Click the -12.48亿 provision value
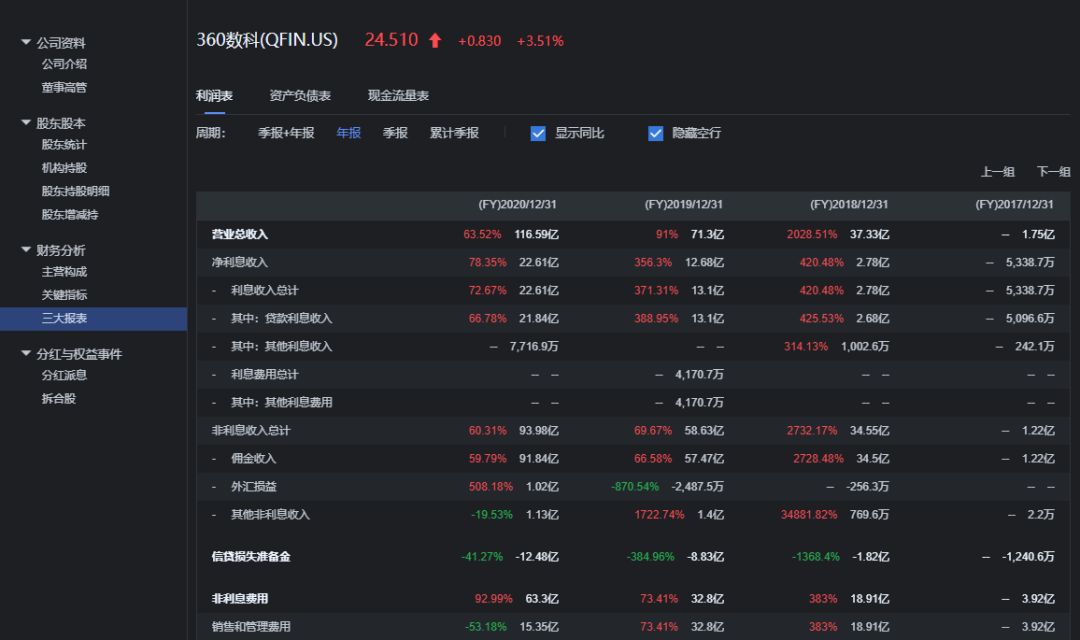 tap(537, 557)
